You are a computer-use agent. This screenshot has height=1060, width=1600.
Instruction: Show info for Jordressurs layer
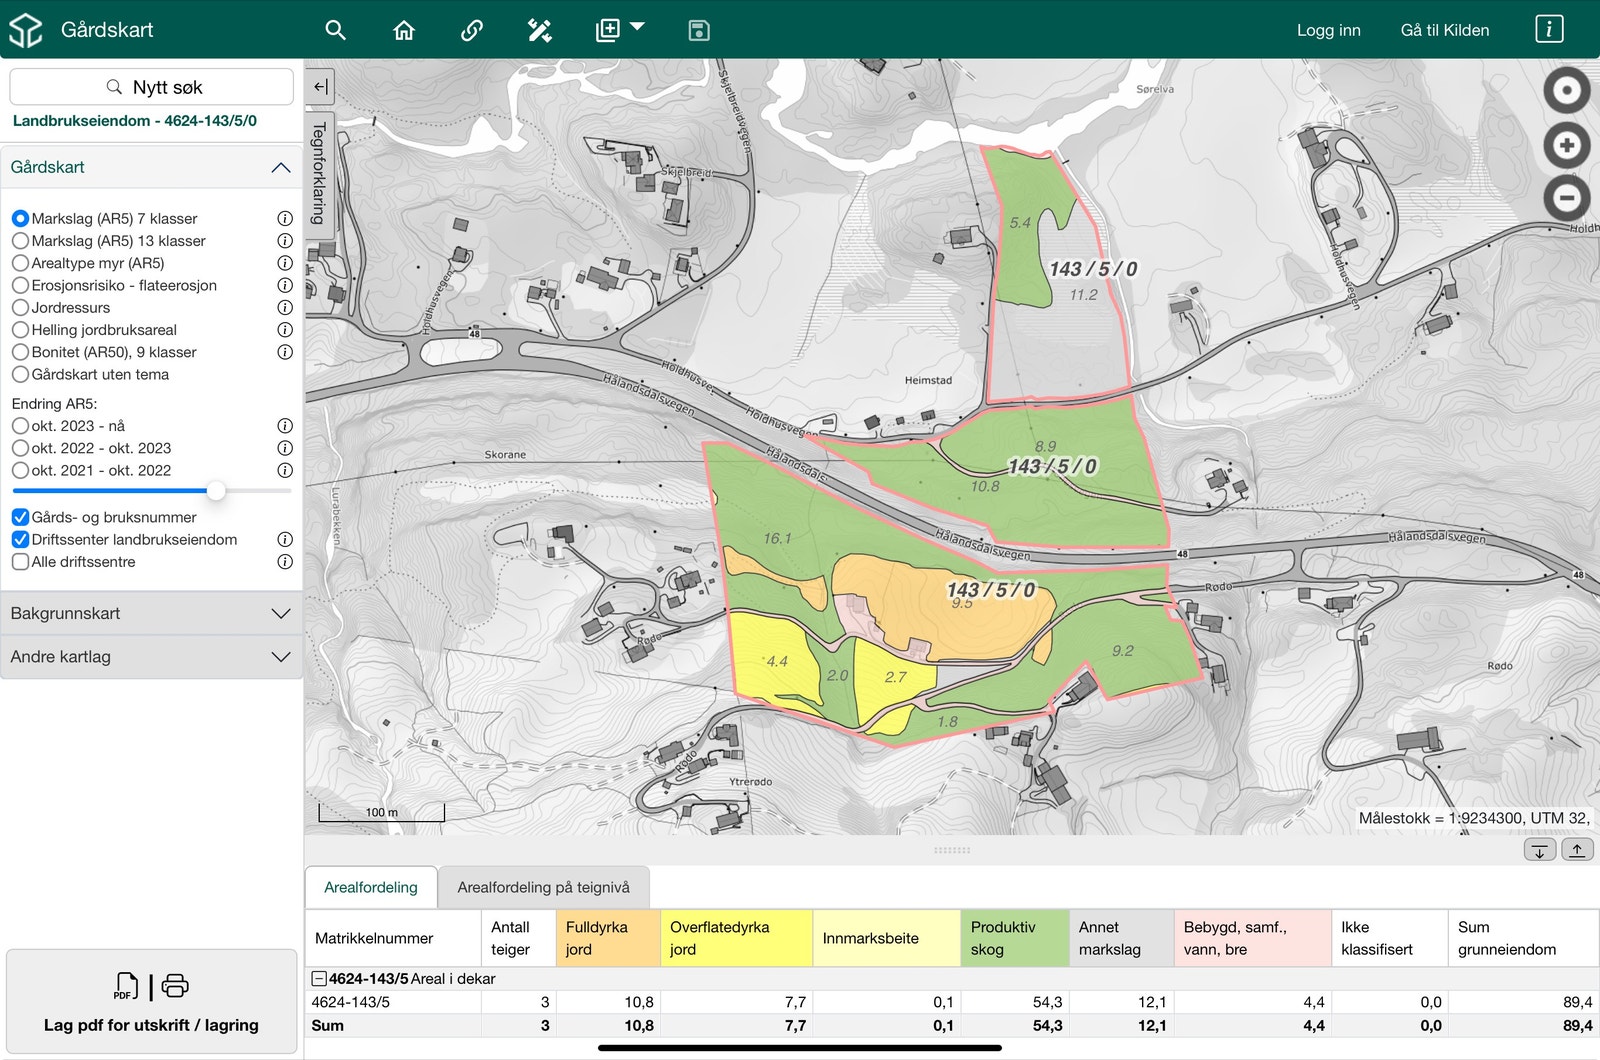point(285,307)
